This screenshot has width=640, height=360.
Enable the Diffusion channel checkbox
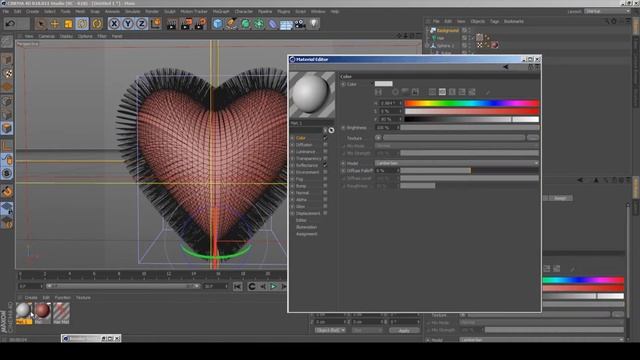click(325, 145)
